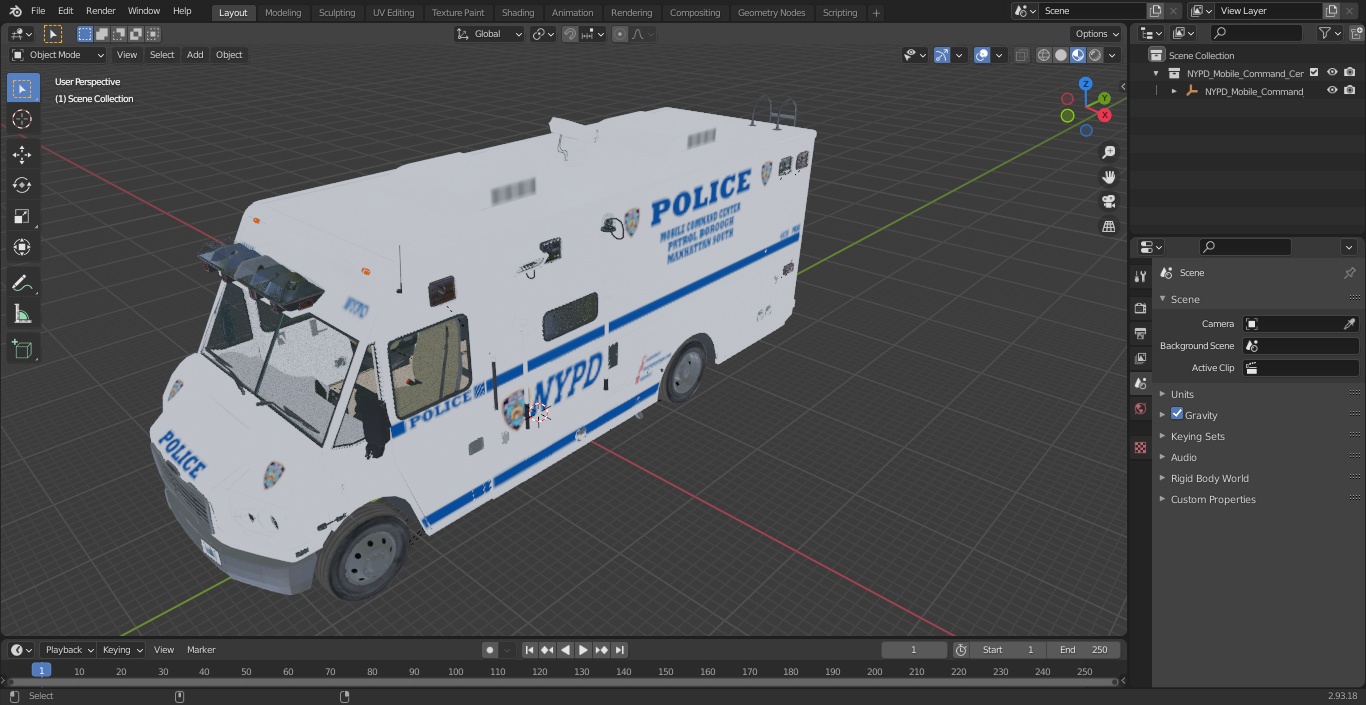
Task: Jump to the end frame button
Action: [x=620, y=650]
